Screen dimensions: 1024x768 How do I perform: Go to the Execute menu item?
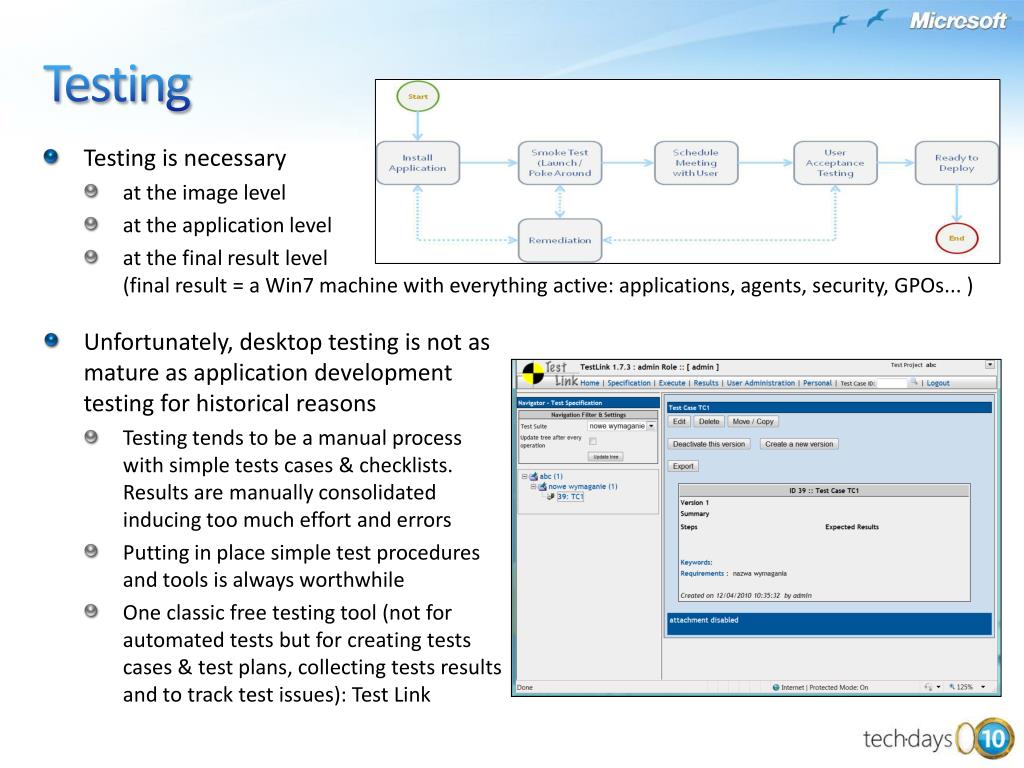click(672, 383)
